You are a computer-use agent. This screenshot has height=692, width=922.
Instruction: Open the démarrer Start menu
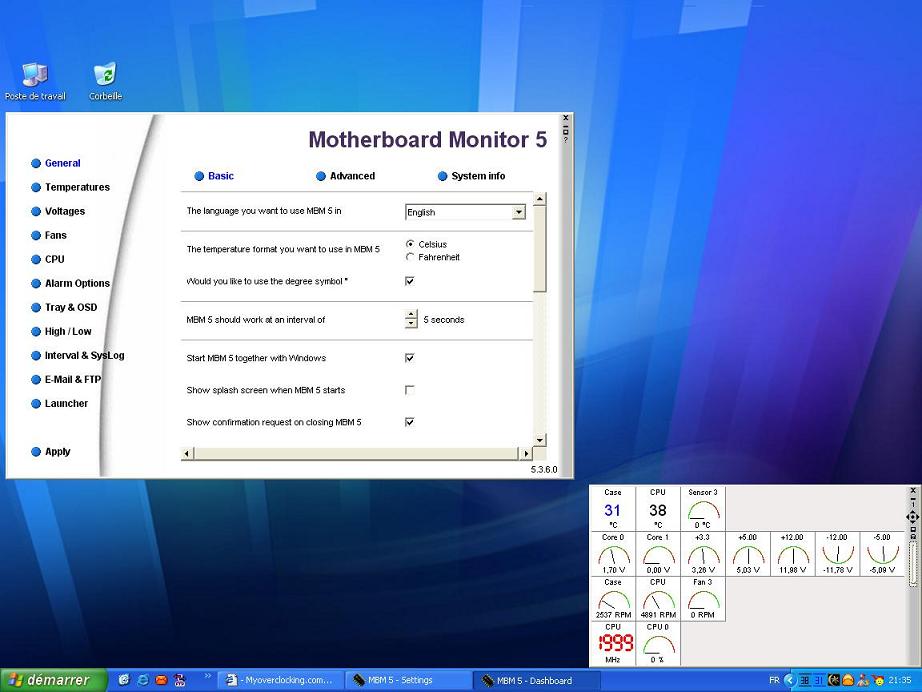click(x=54, y=680)
